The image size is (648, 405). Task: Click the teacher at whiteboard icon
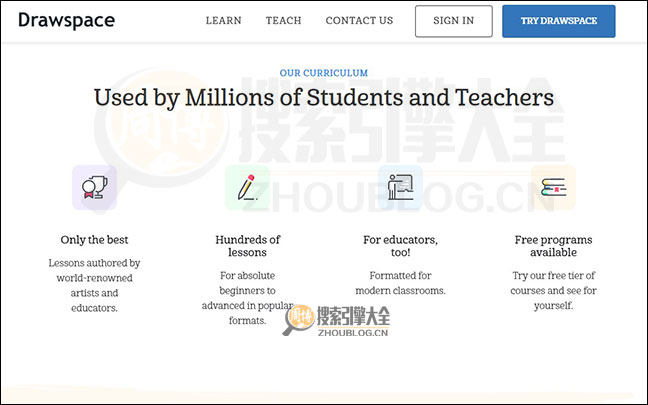400,186
